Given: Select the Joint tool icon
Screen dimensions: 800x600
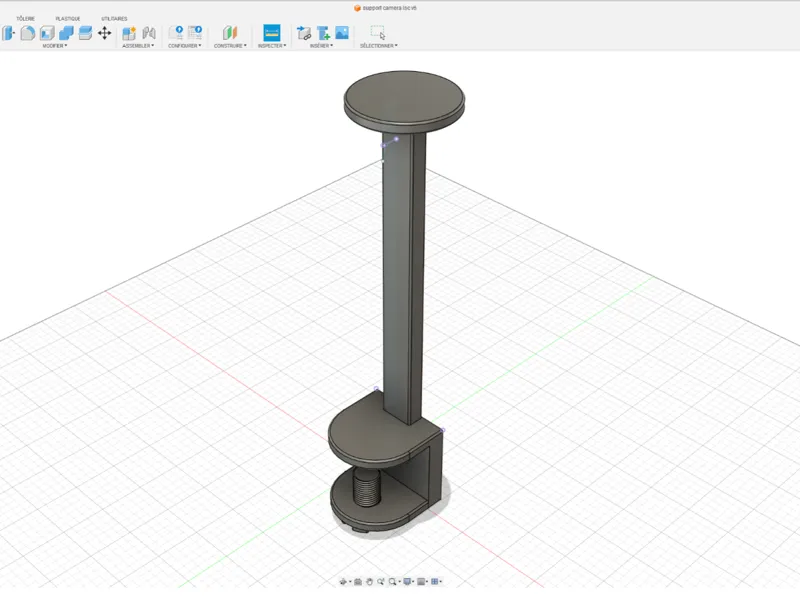Looking at the screenshot, I should point(149,33).
